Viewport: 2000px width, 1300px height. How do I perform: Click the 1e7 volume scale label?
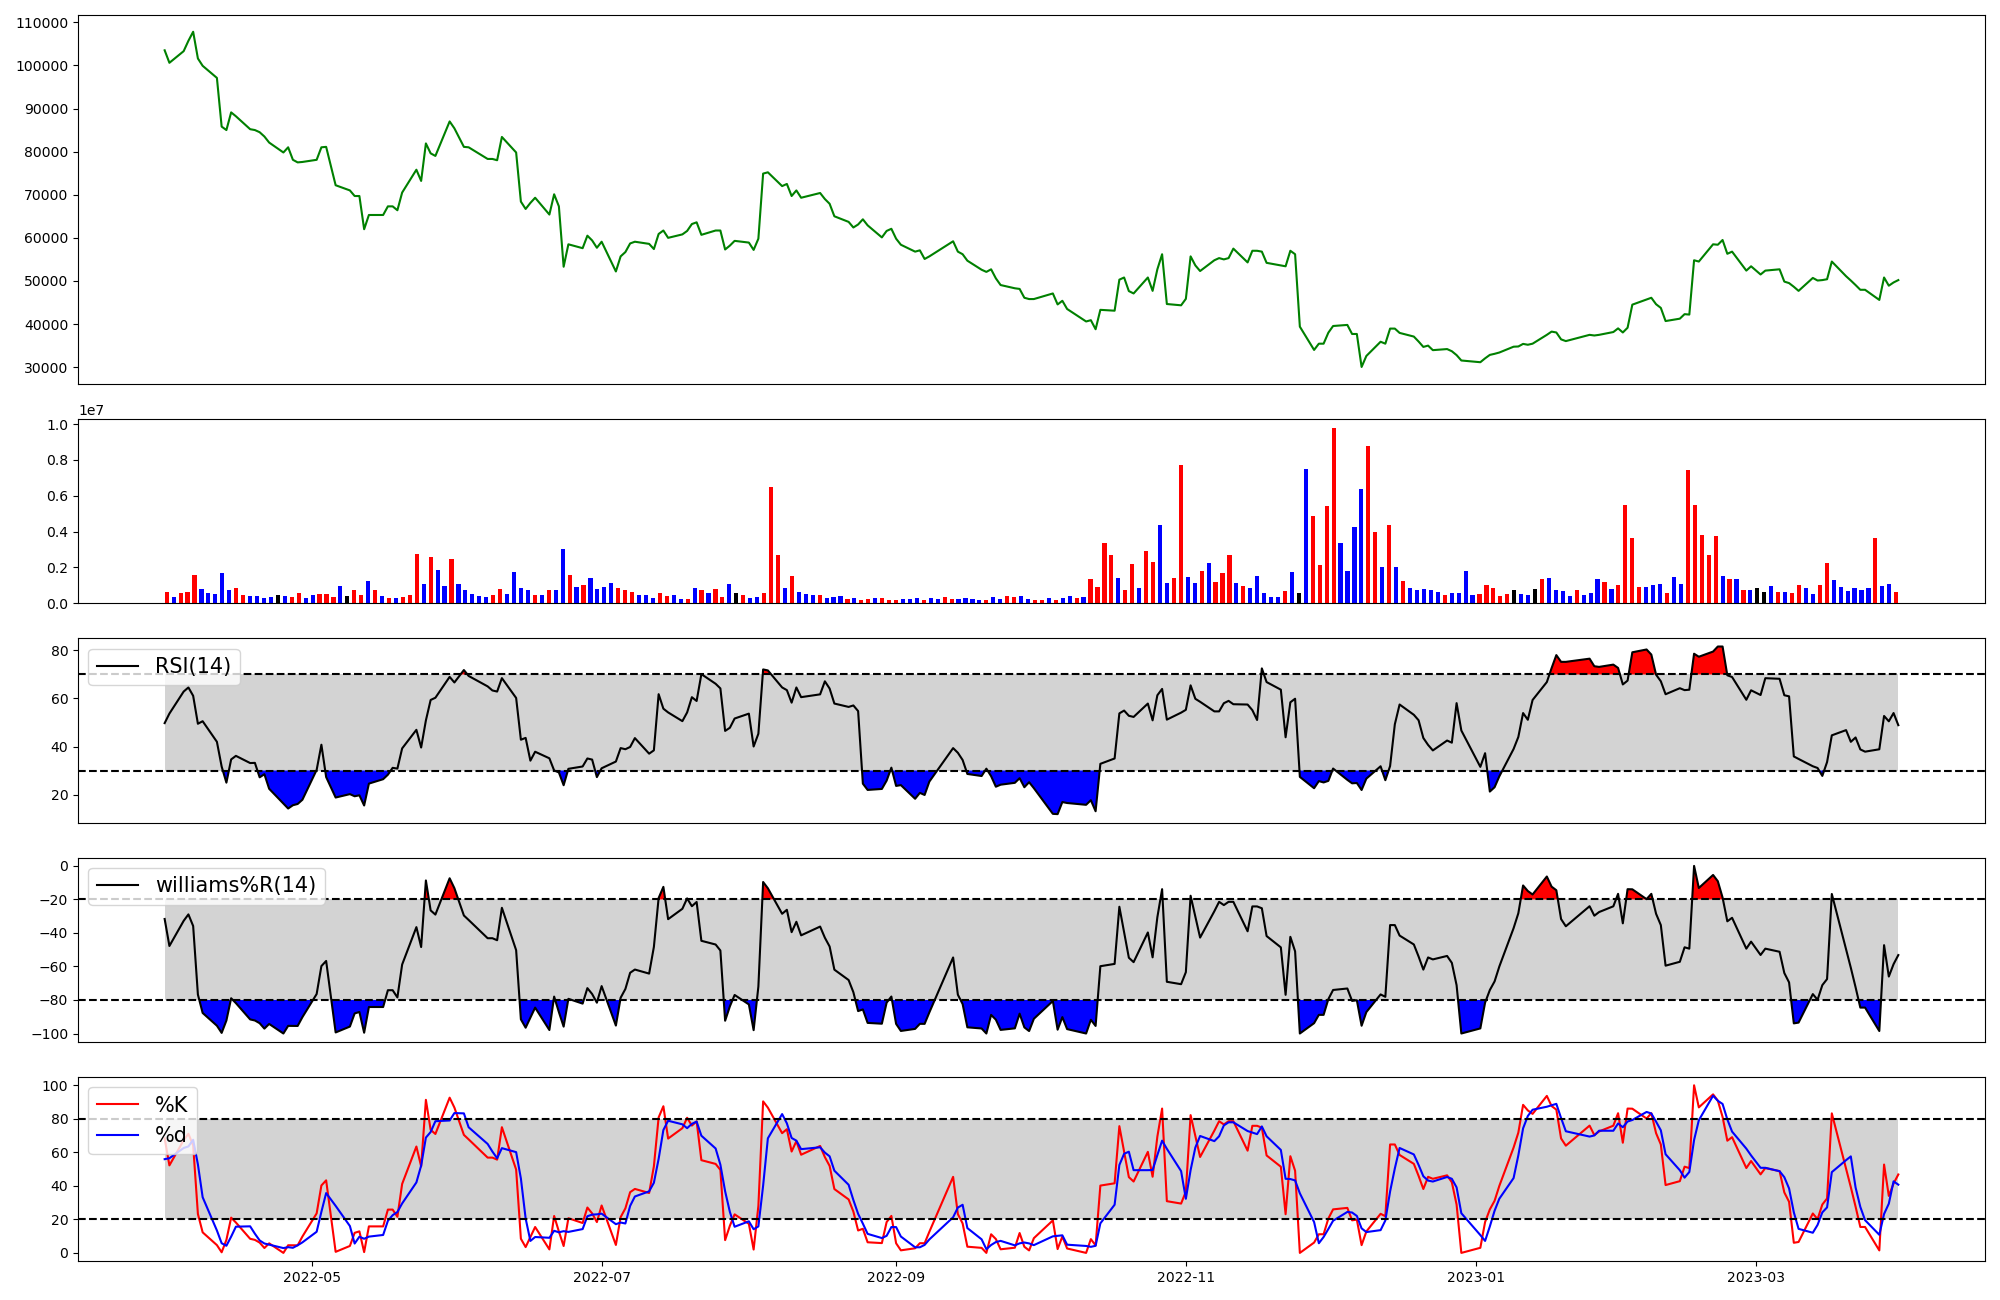(91, 410)
